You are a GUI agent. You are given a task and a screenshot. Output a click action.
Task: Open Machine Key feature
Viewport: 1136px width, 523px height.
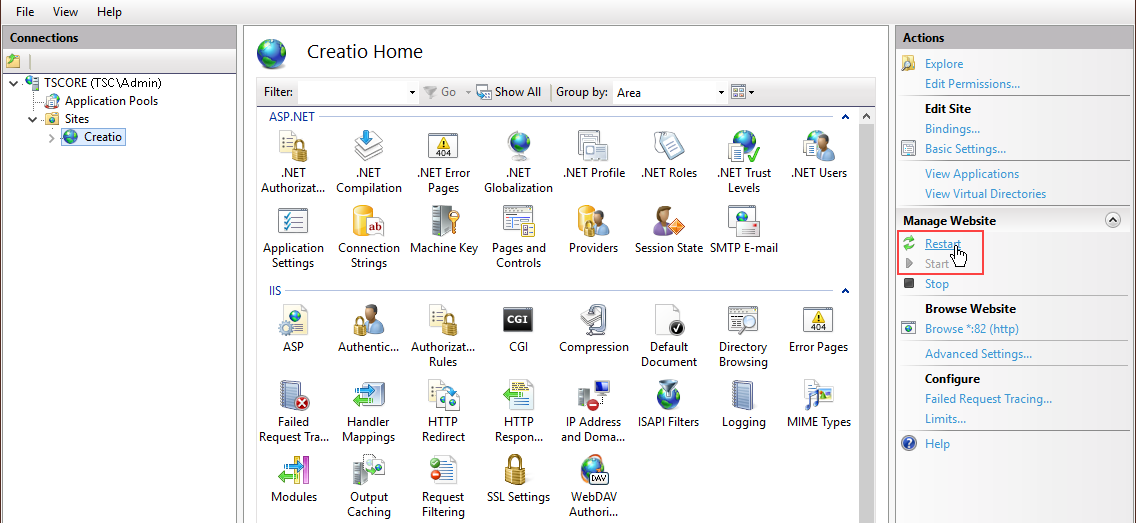pos(443,230)
